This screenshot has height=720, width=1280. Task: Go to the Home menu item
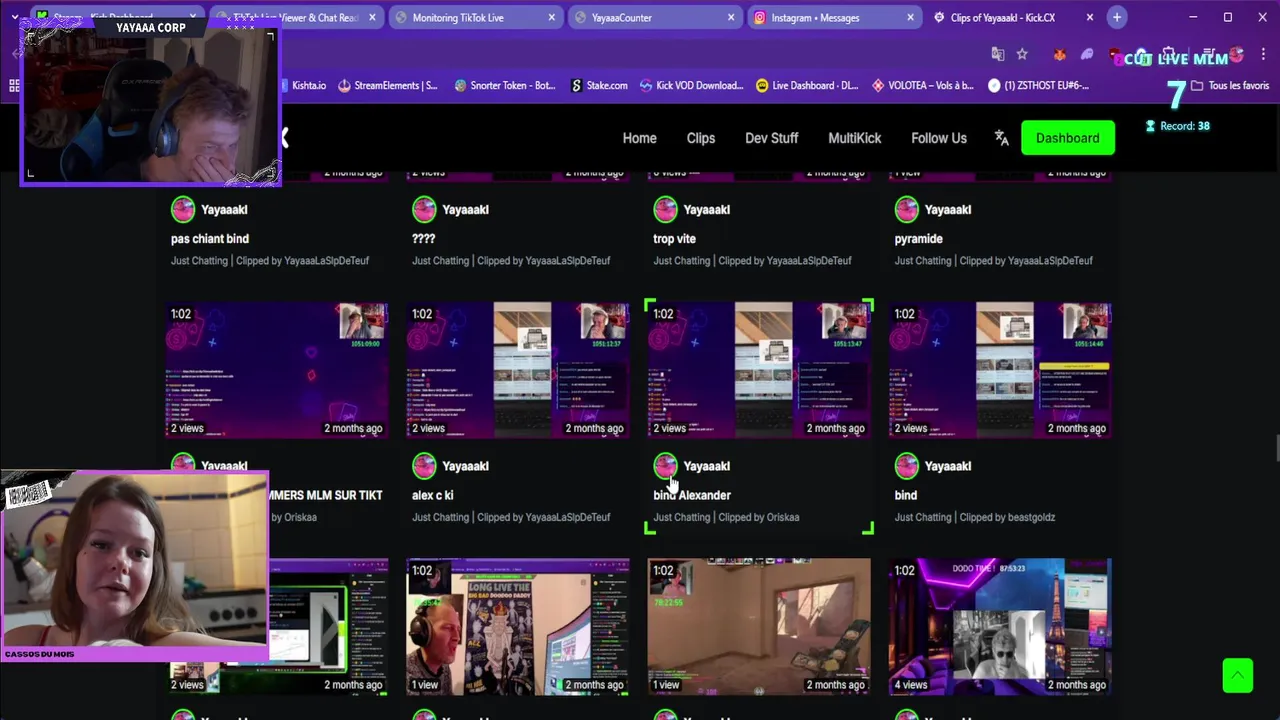[639, 138]
